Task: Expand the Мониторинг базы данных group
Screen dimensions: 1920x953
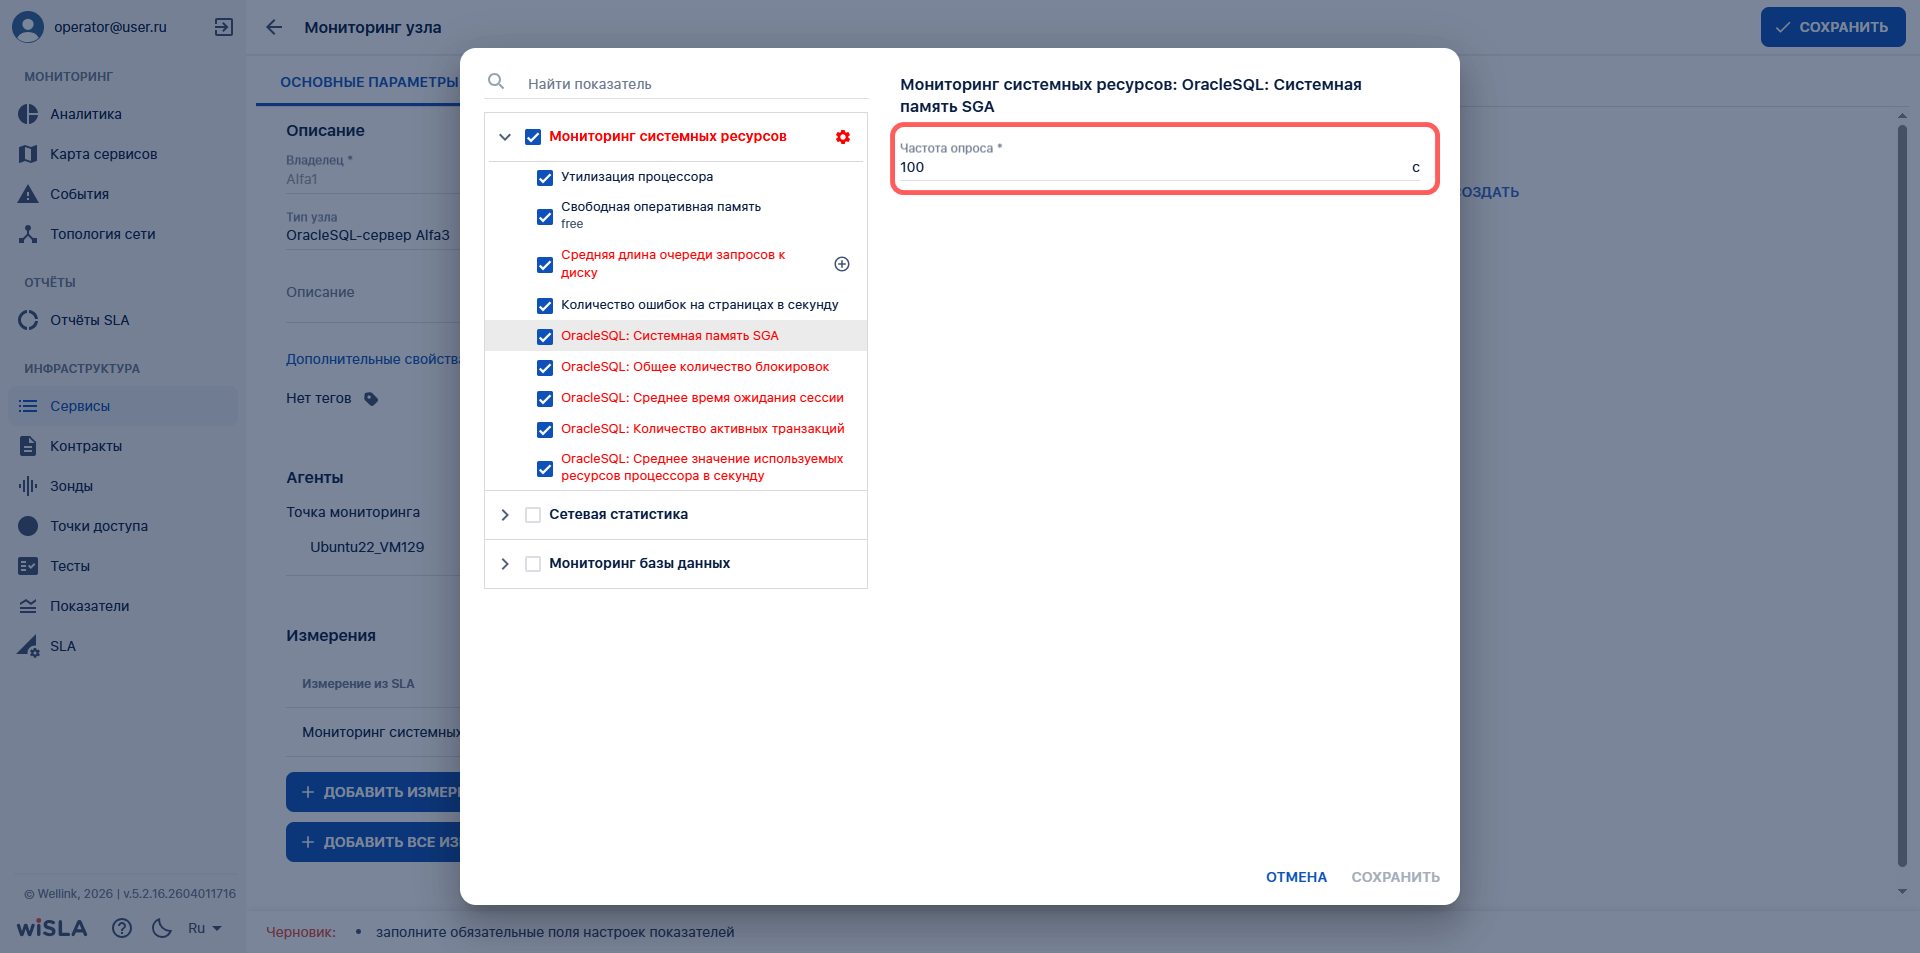Action: (505, 564)
